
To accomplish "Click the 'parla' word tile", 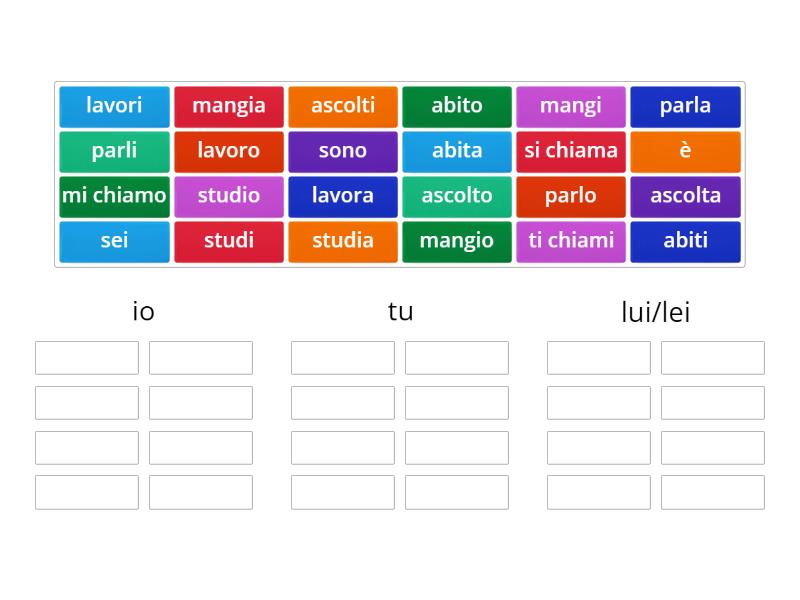I will [x=685, y=106].
